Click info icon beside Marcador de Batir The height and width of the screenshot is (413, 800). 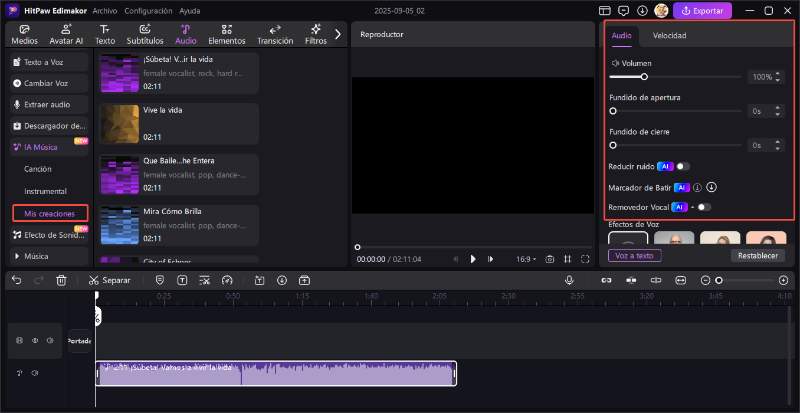pos(697,187)
